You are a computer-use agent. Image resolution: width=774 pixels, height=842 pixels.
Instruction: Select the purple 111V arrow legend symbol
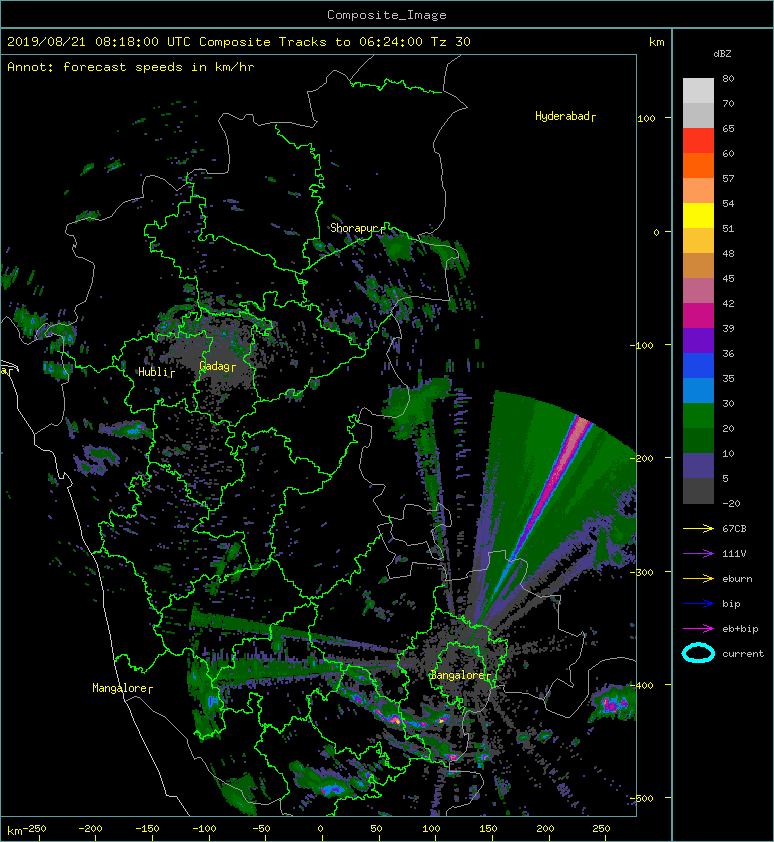698,554
